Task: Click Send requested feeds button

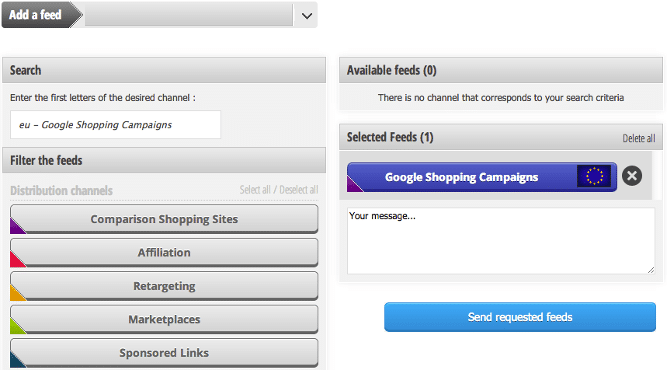Action: tap(520, 317)
